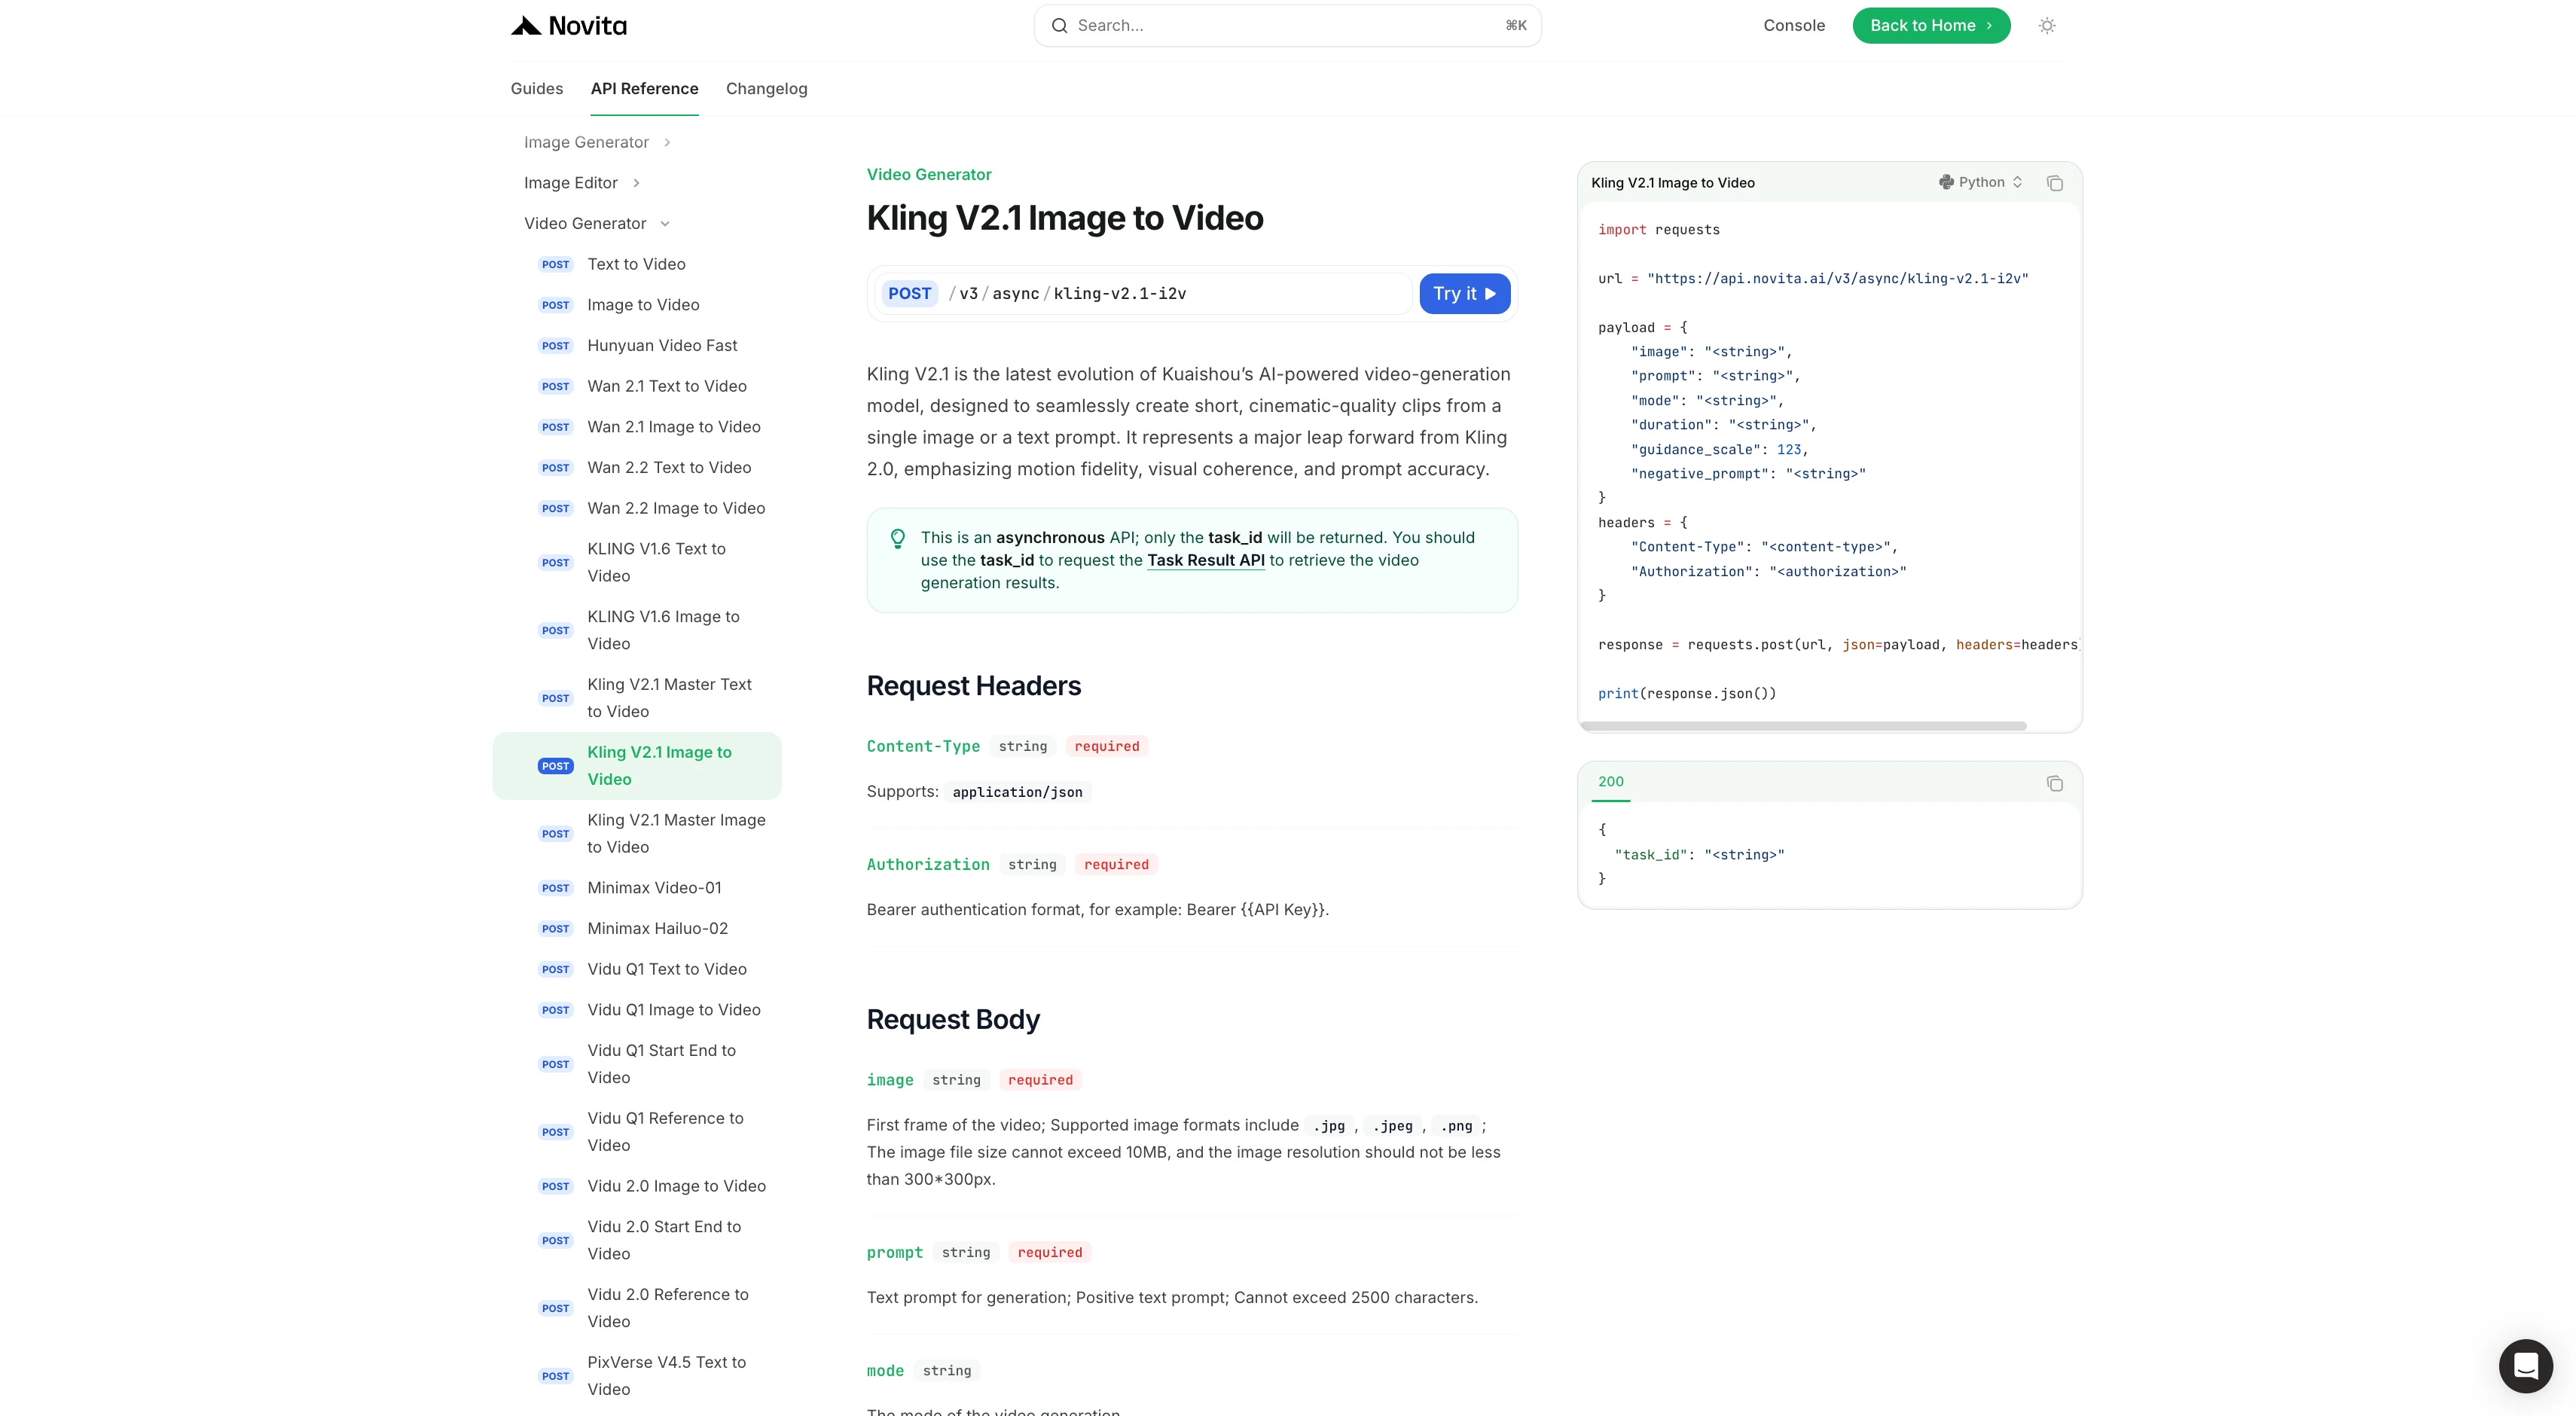The width and height of the screenshot is (2576, 1416).
Task: Open Wan 2.2 Image to Video
Action: (x=636, y=508)
